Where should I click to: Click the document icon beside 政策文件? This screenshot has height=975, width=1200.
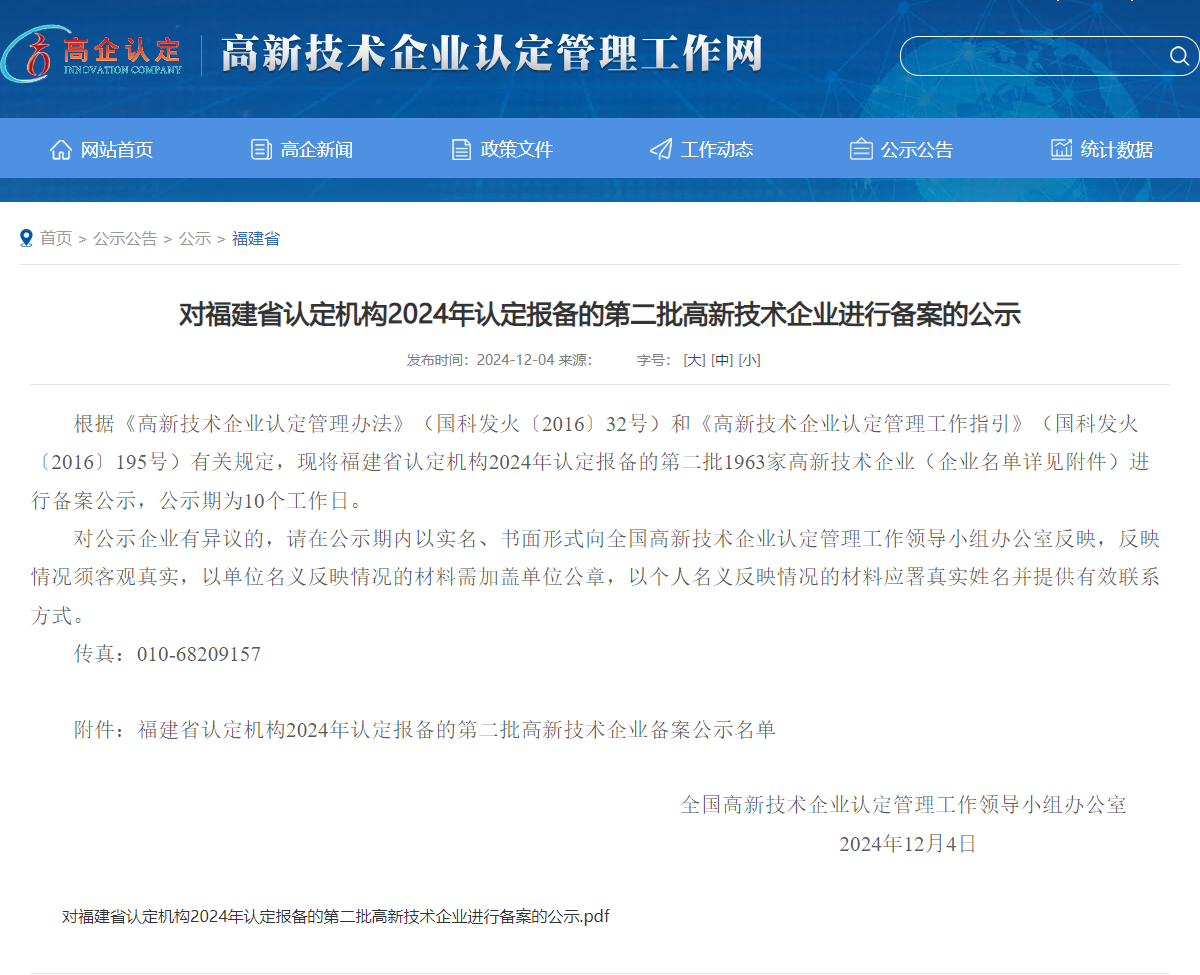461,149
